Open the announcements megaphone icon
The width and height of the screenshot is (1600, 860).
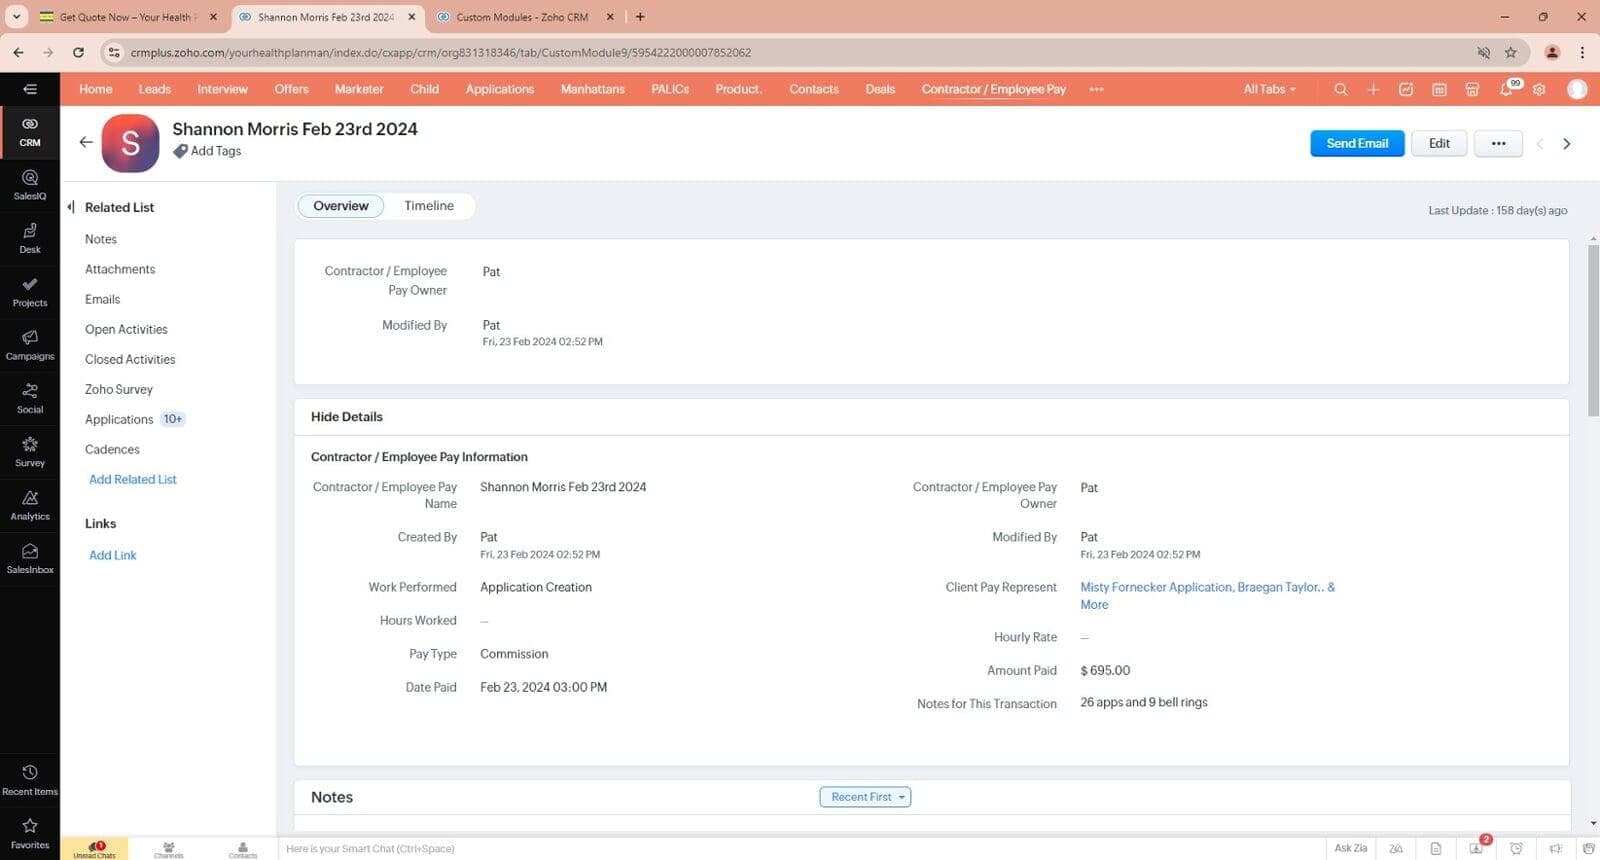click(x=1555, y=848)
